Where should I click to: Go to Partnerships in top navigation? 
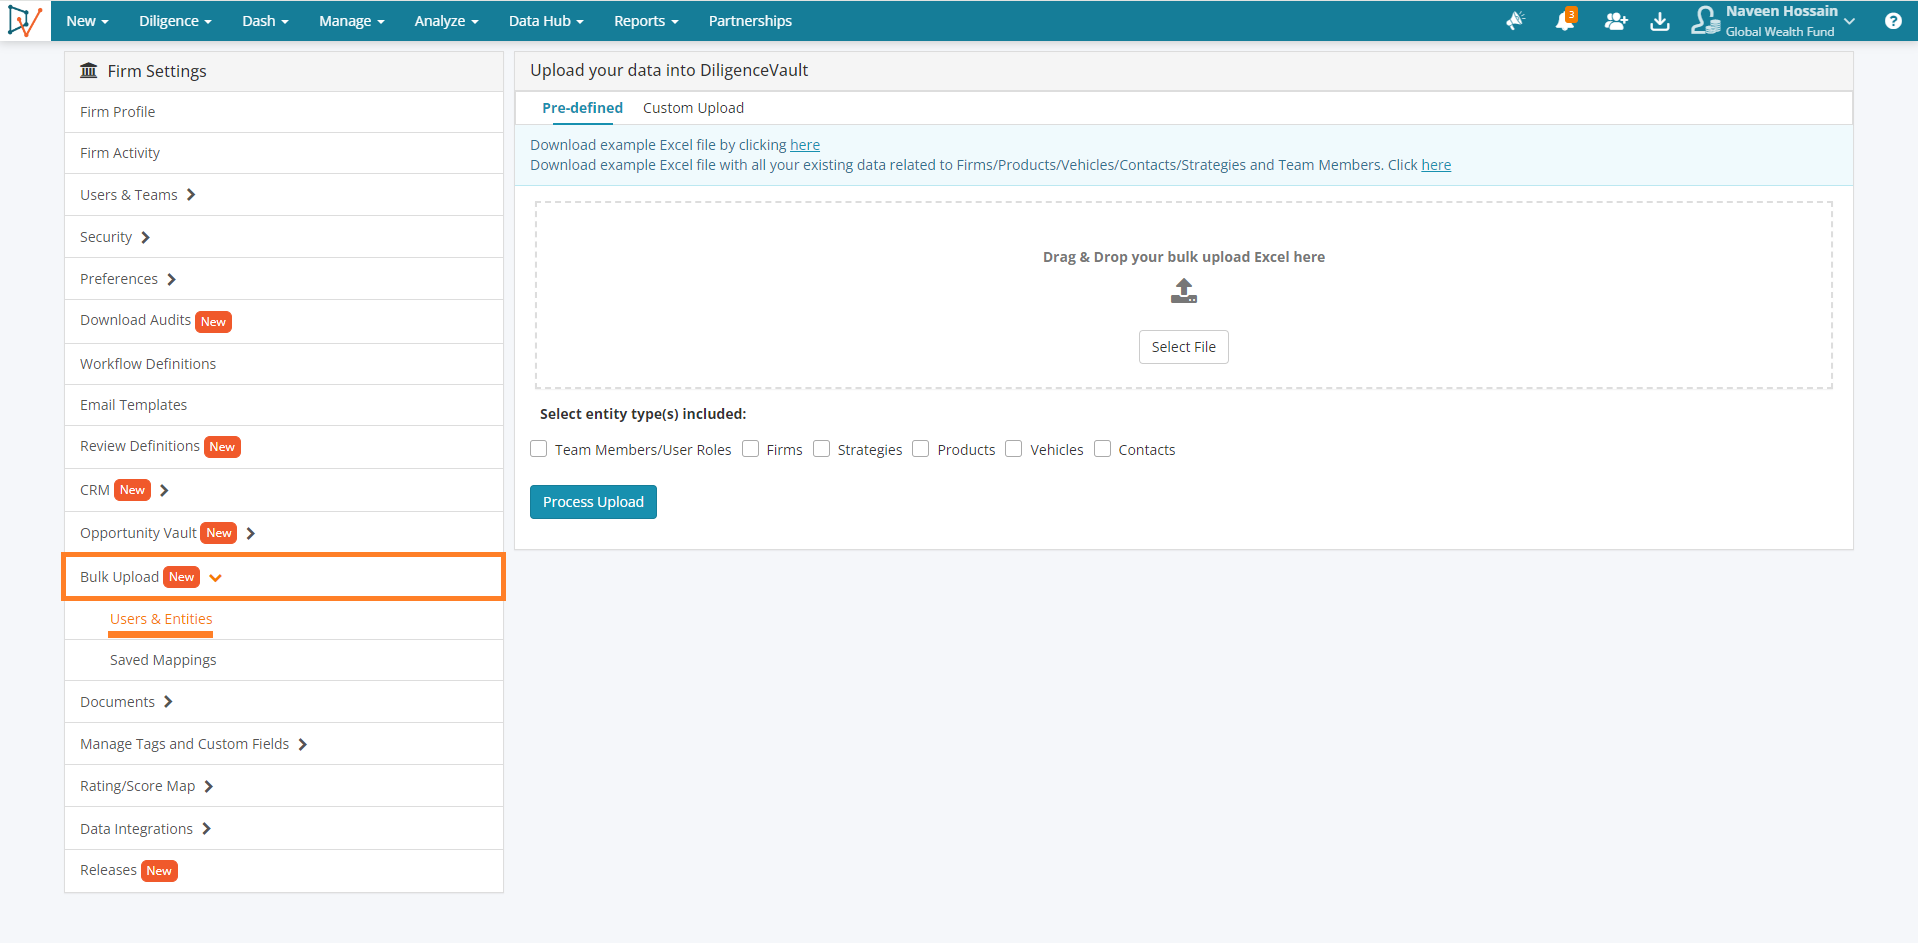(x=750, y=21)
